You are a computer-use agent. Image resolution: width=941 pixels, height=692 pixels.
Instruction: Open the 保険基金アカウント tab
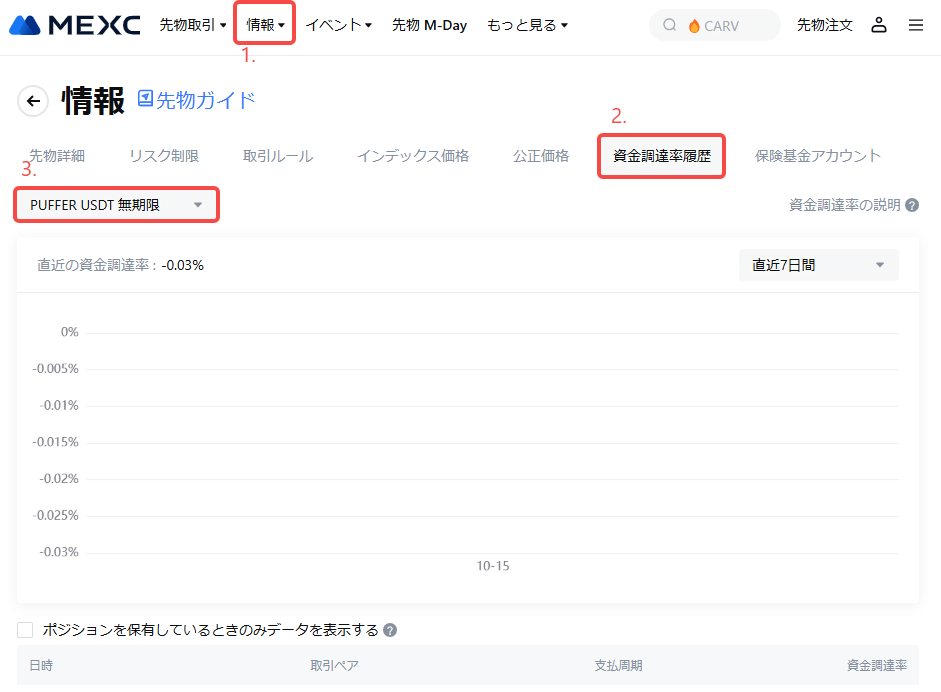pyautogui.click(x=818, y=156)
